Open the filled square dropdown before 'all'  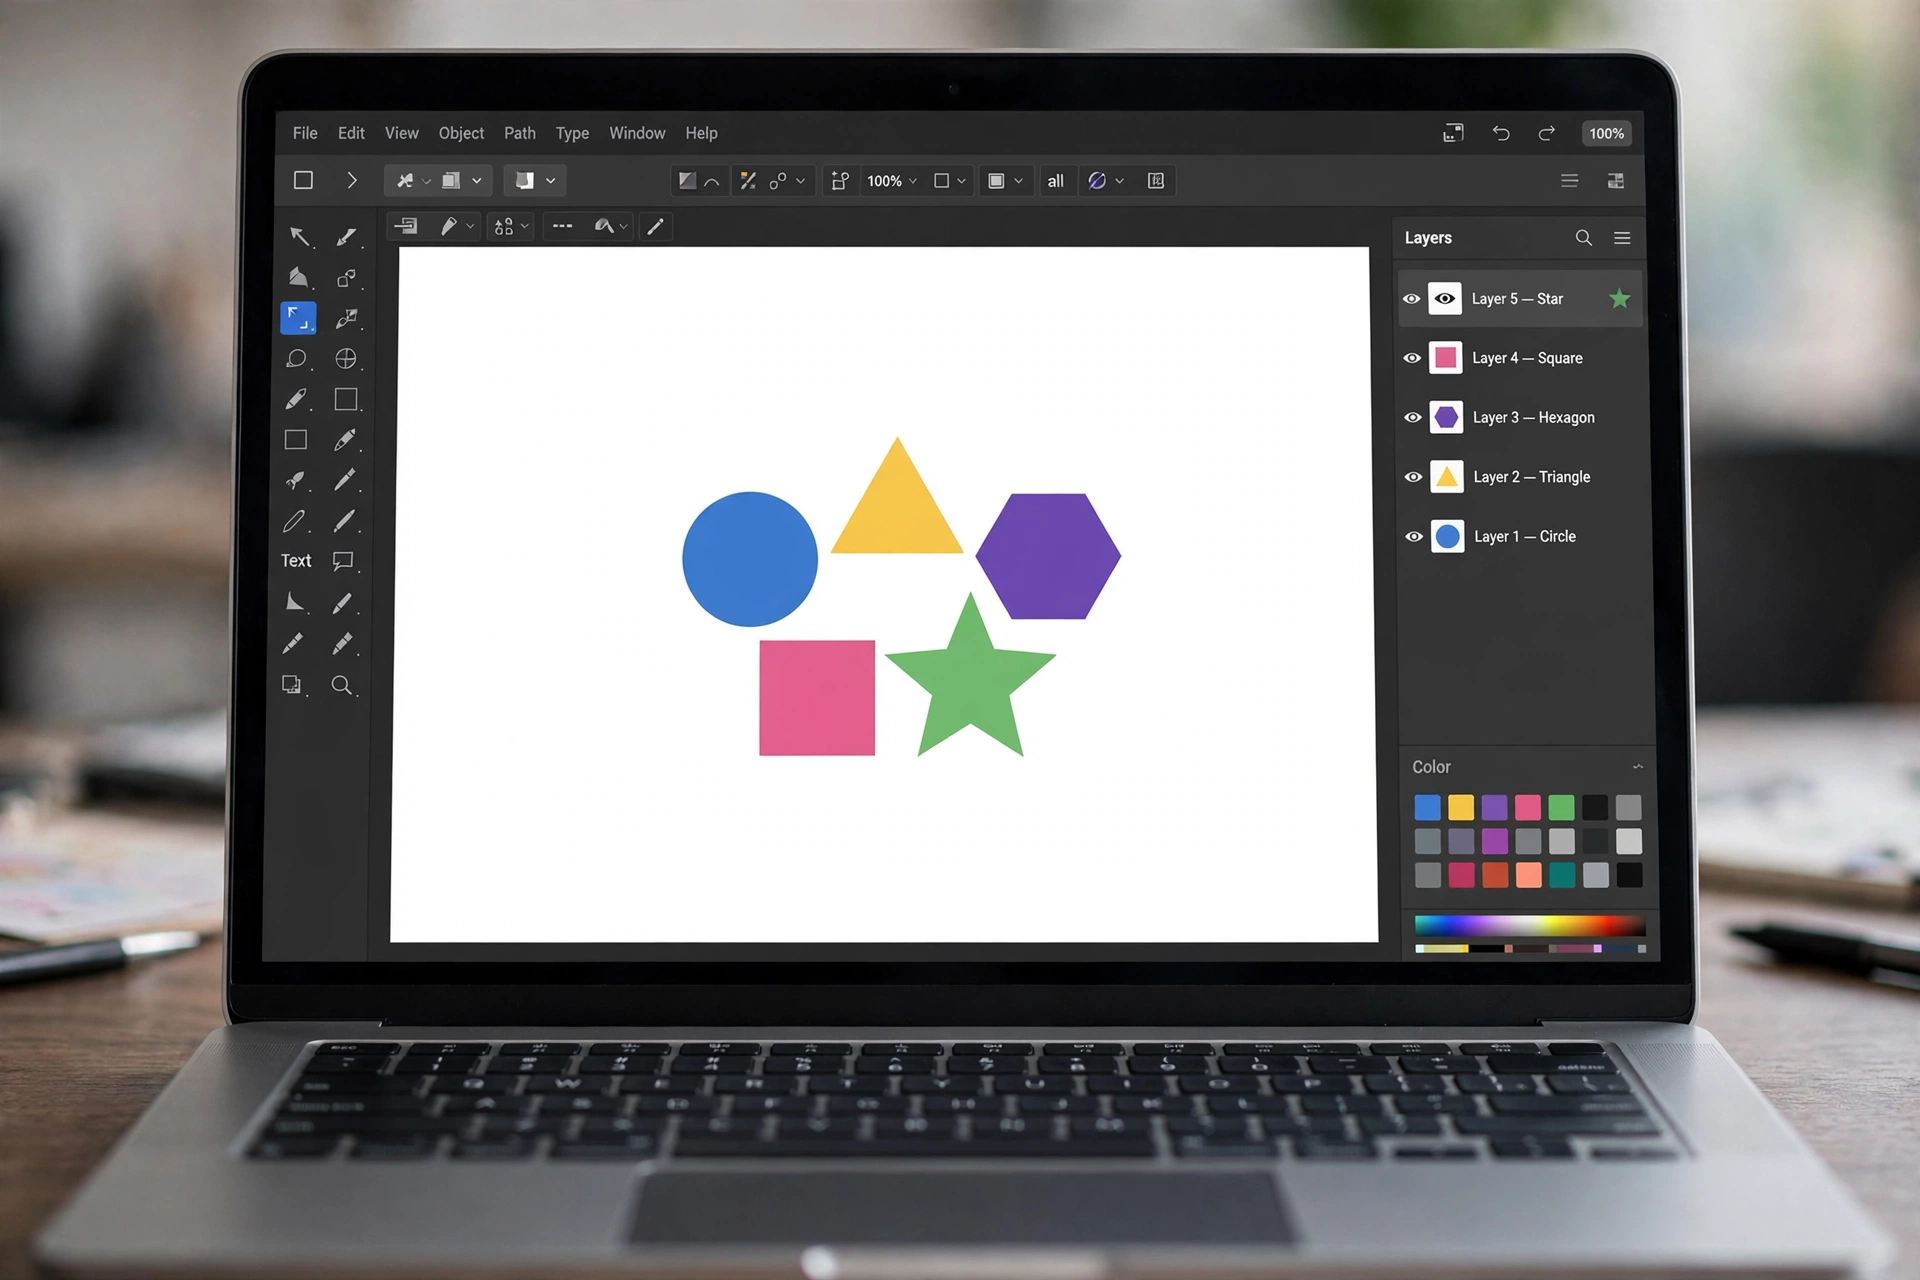click(x=1018, y=181)
